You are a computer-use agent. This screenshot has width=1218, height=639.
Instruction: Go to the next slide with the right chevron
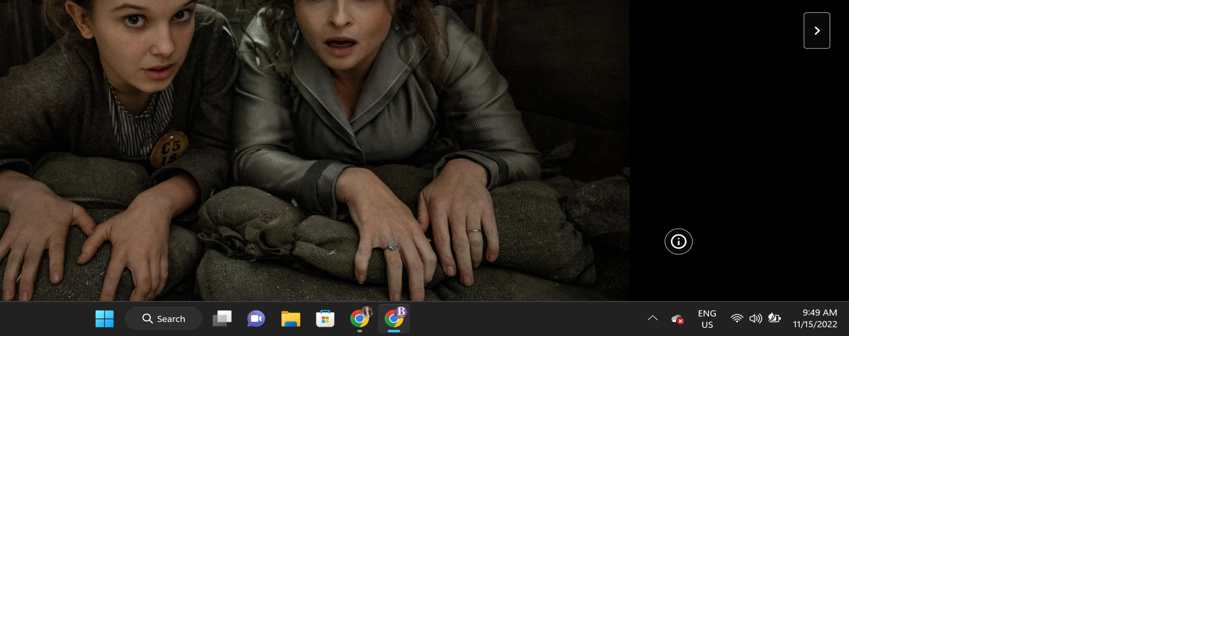click(816, 31)
